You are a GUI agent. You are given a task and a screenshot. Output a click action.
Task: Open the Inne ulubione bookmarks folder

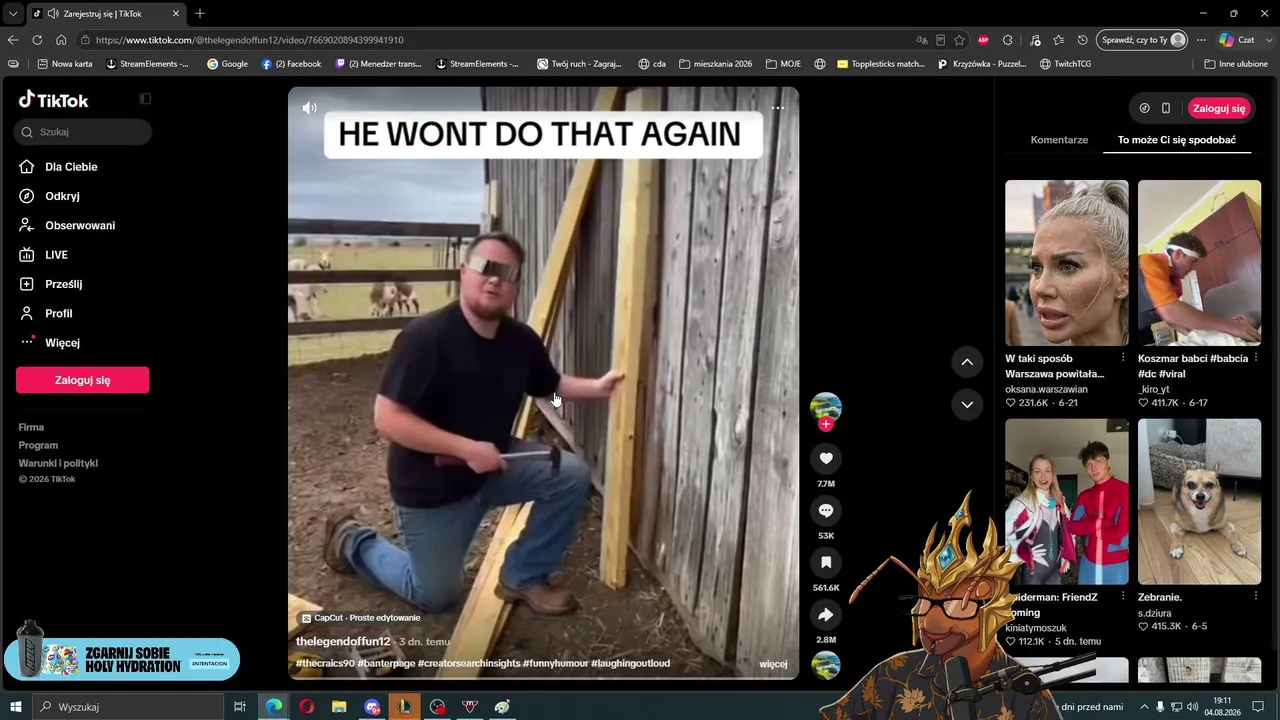coord(1236,64)
